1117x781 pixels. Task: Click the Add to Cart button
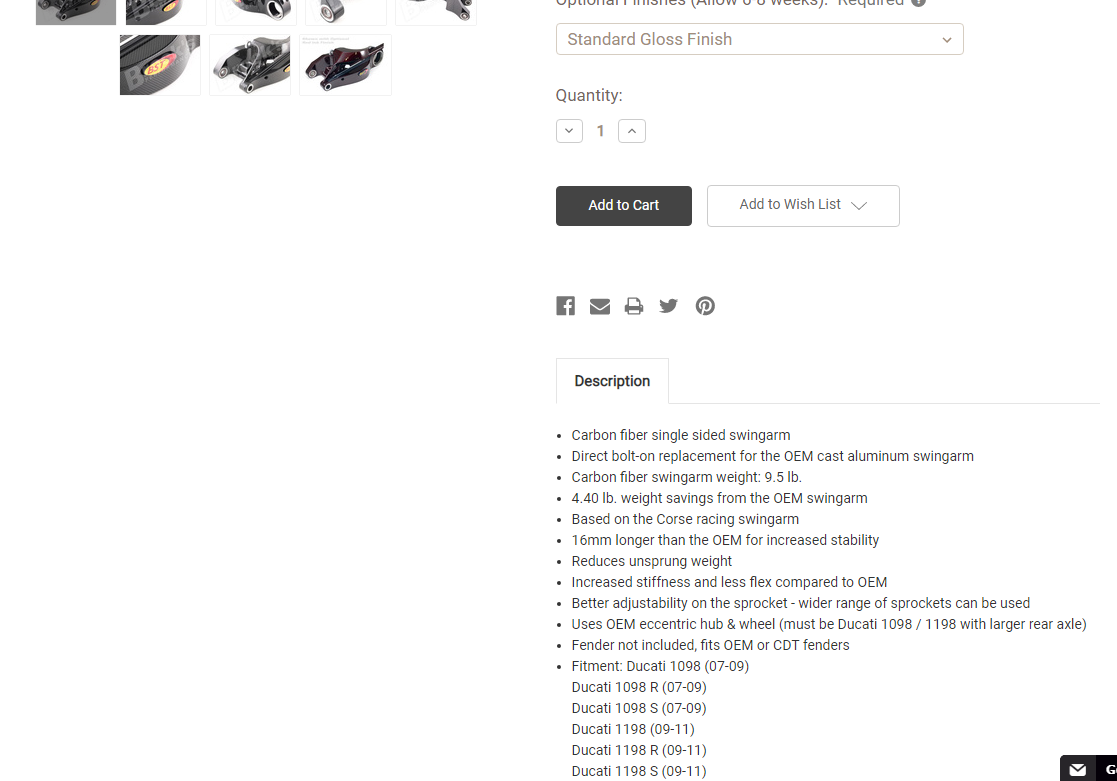point(623,206)
